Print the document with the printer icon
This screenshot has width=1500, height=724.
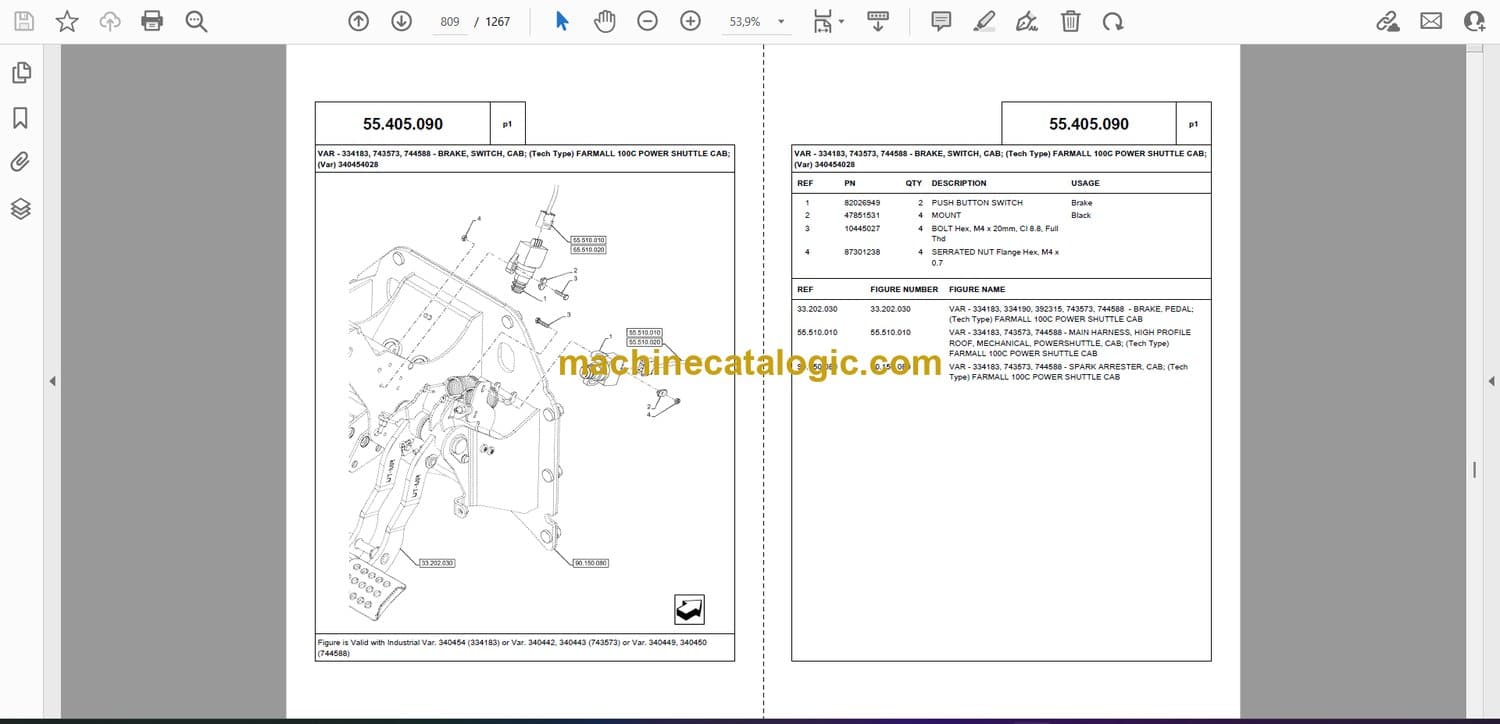[x=152, y=21]
